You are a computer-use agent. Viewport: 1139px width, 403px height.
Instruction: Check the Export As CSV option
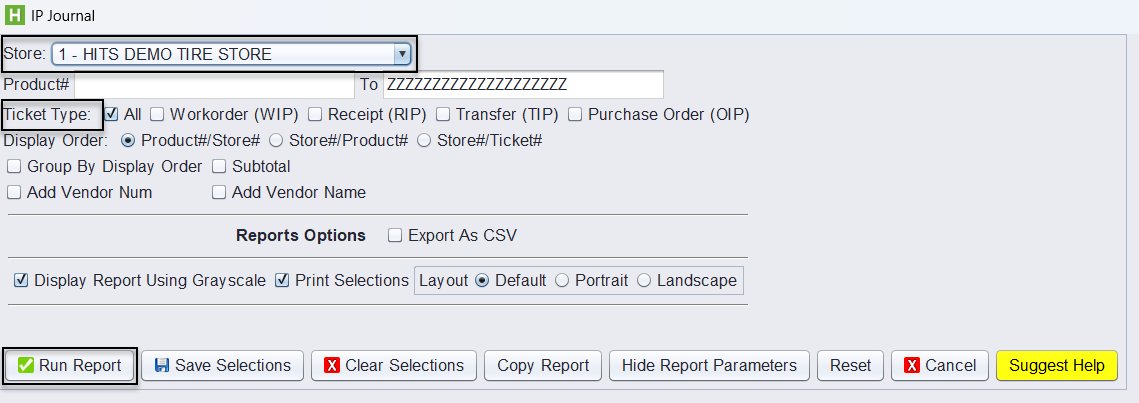[x=395, y=236]
